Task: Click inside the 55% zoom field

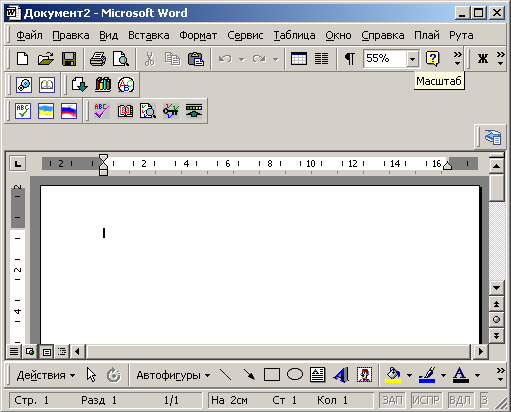Action: (385, 59)
